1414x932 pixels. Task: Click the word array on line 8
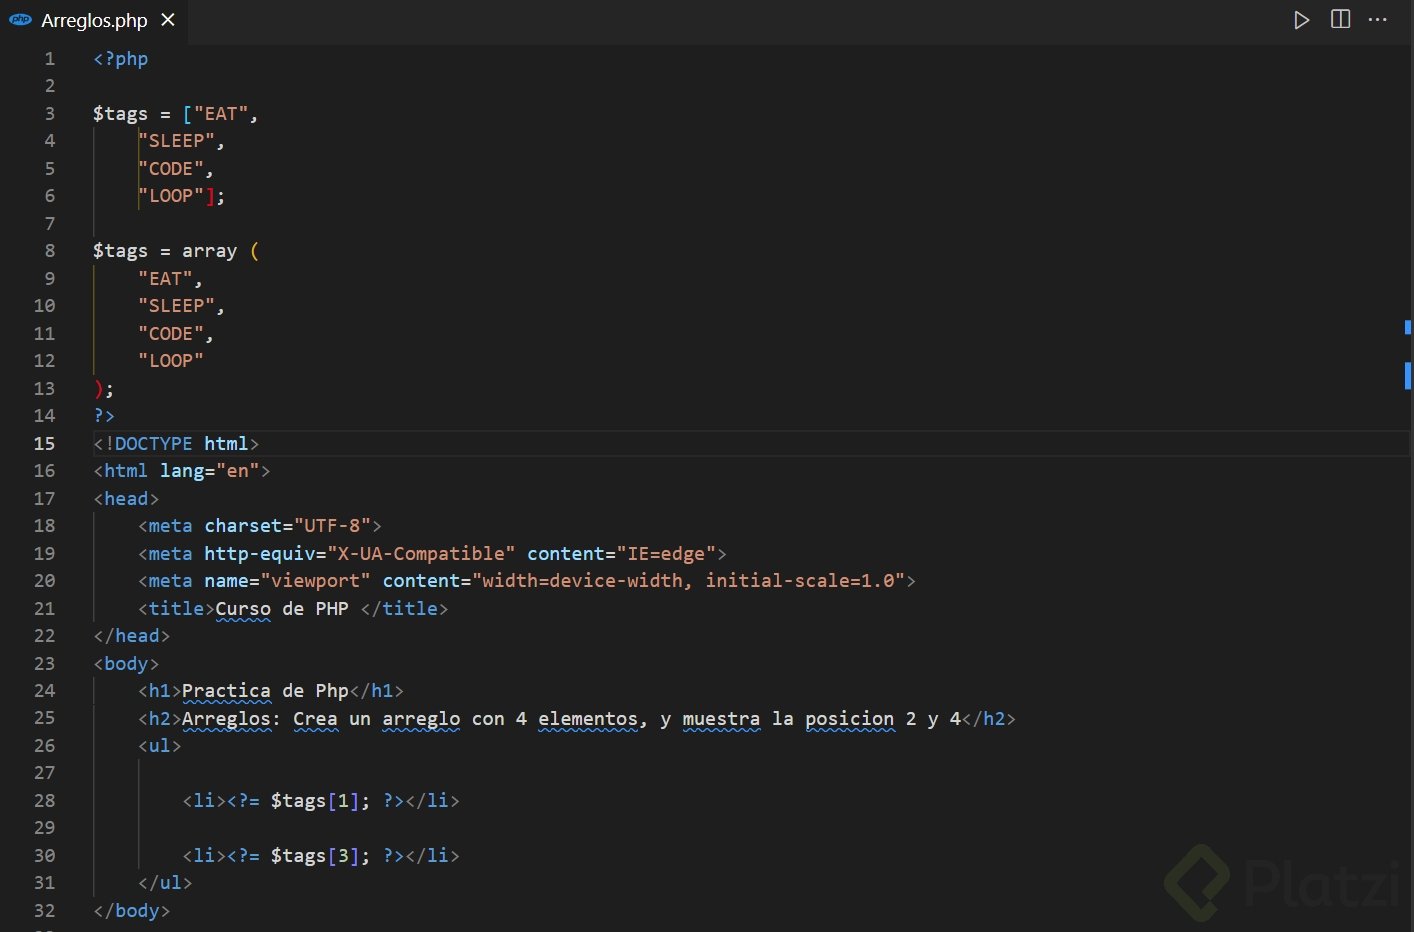pos(209,251)
